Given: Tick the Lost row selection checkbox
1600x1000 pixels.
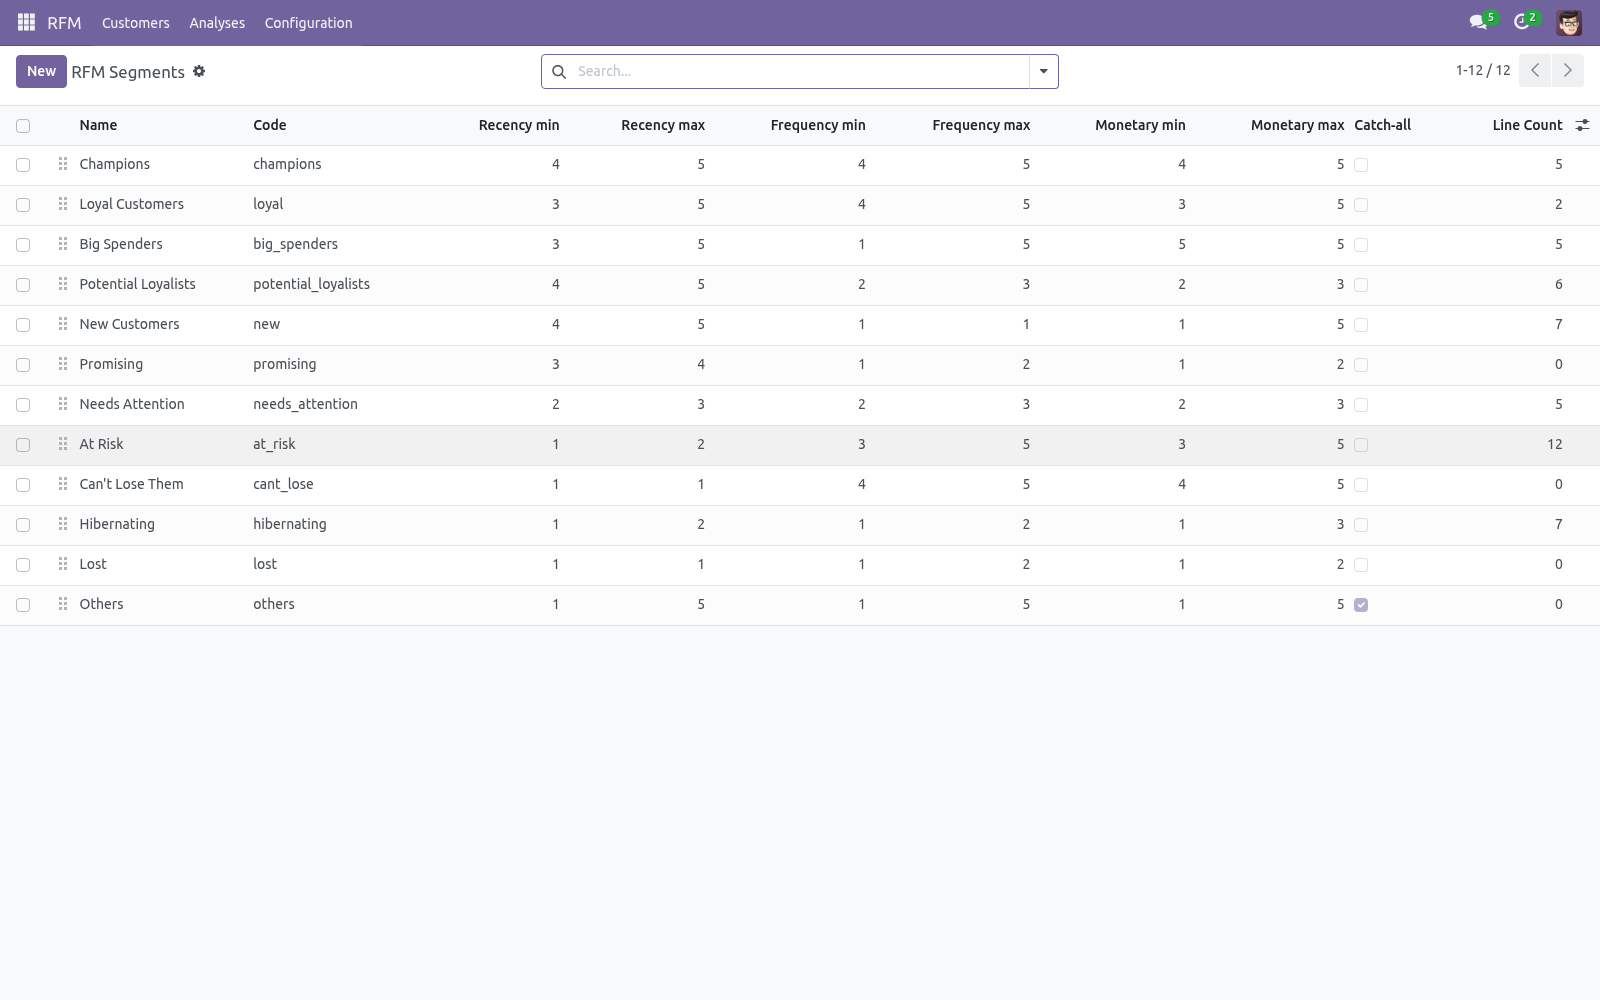Looking at the screenshot, I should [x=23, y=565].
